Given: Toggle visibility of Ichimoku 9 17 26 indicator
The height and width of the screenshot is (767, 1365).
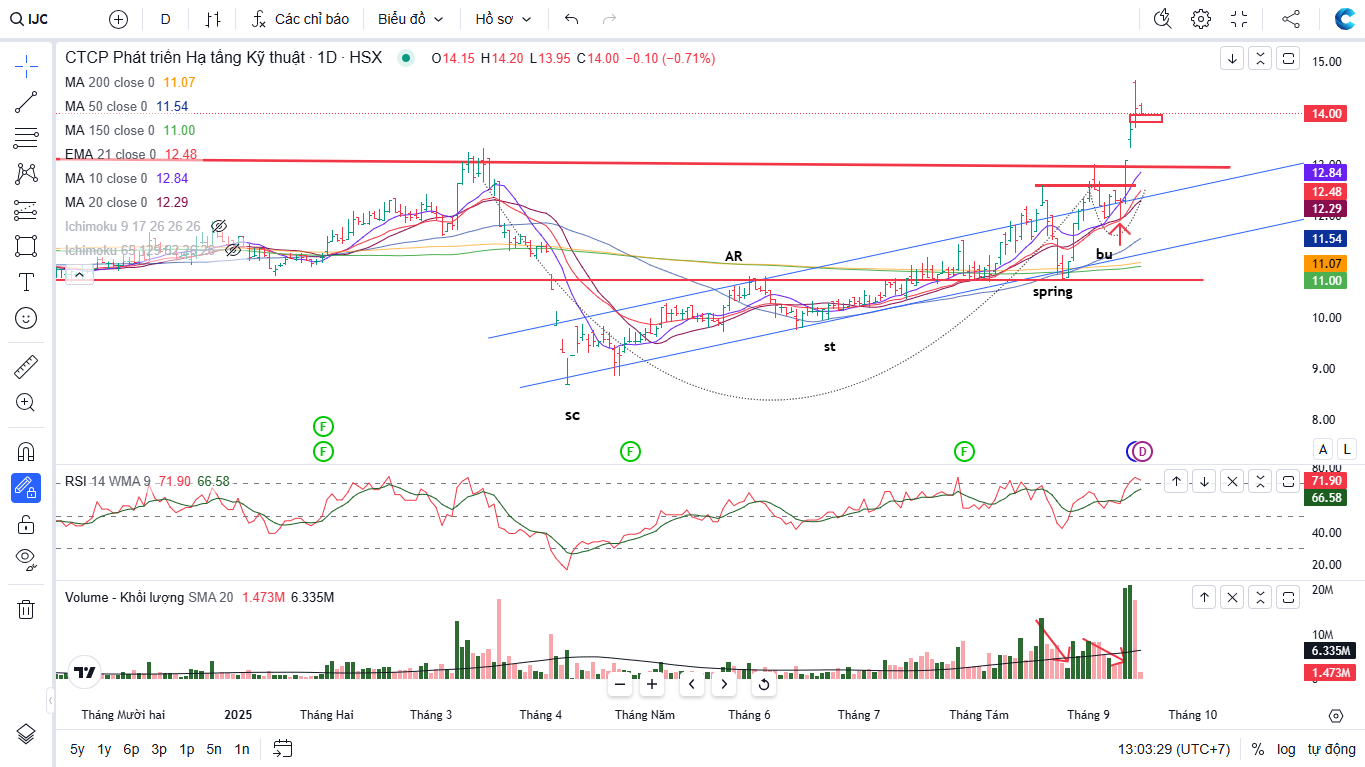Looking at the screenshot, I should click(x=220, y=227).
